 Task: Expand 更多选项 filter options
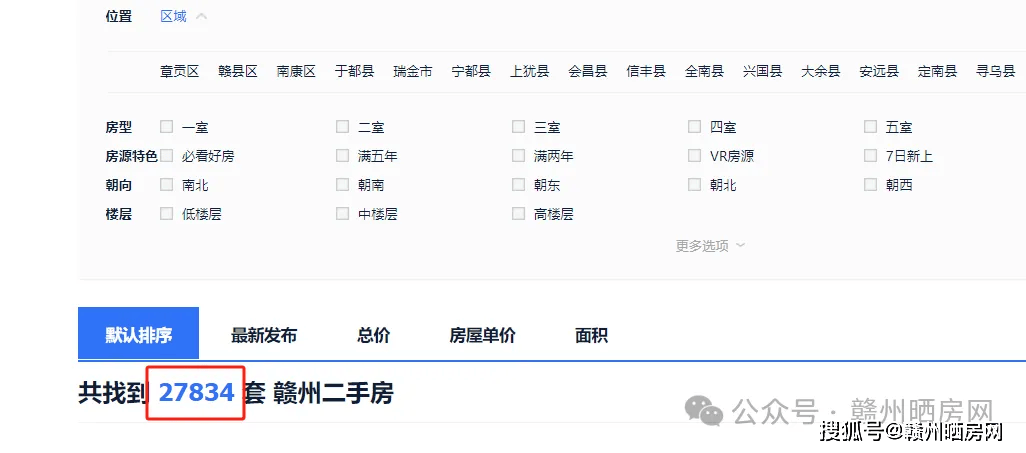click(710, 246)
